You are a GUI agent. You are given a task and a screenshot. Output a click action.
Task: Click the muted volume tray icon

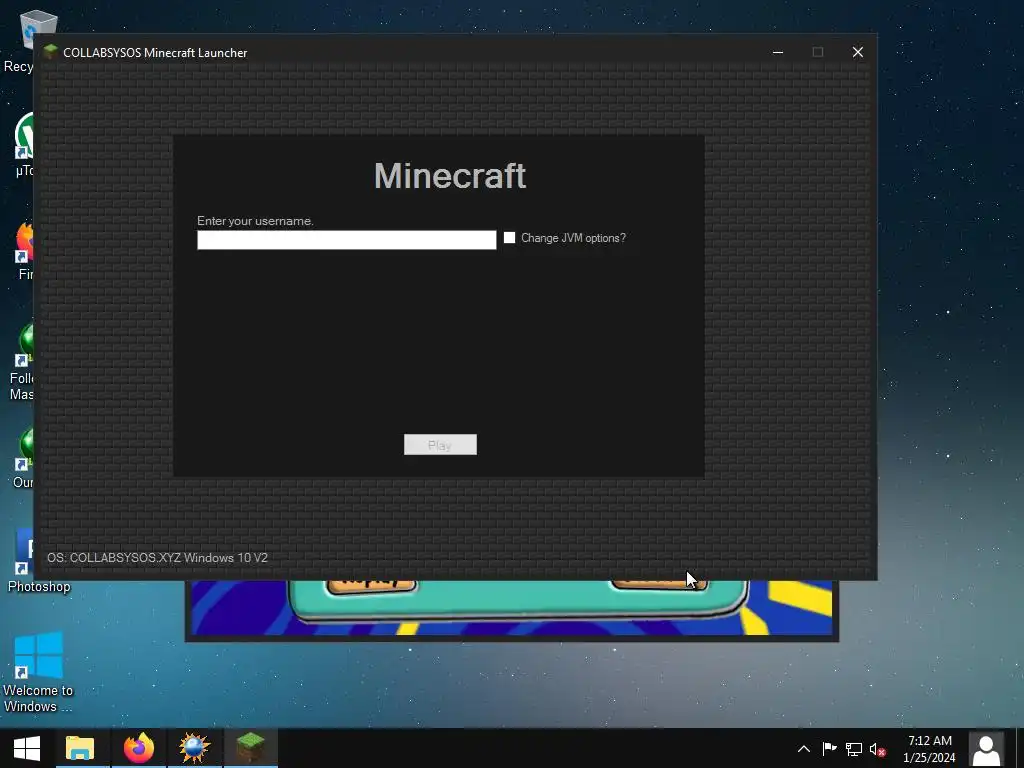coord(878,749)
